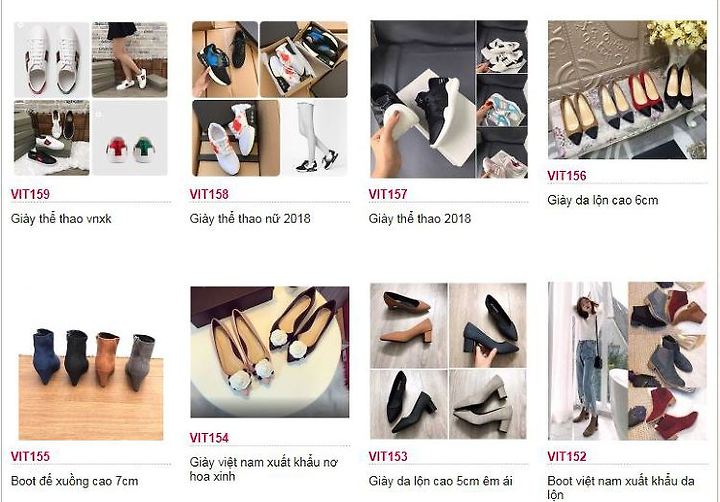Open the VIT152 product code link
Image resolution: width=720 pixels, height=502 pixels.
point(567,456)
